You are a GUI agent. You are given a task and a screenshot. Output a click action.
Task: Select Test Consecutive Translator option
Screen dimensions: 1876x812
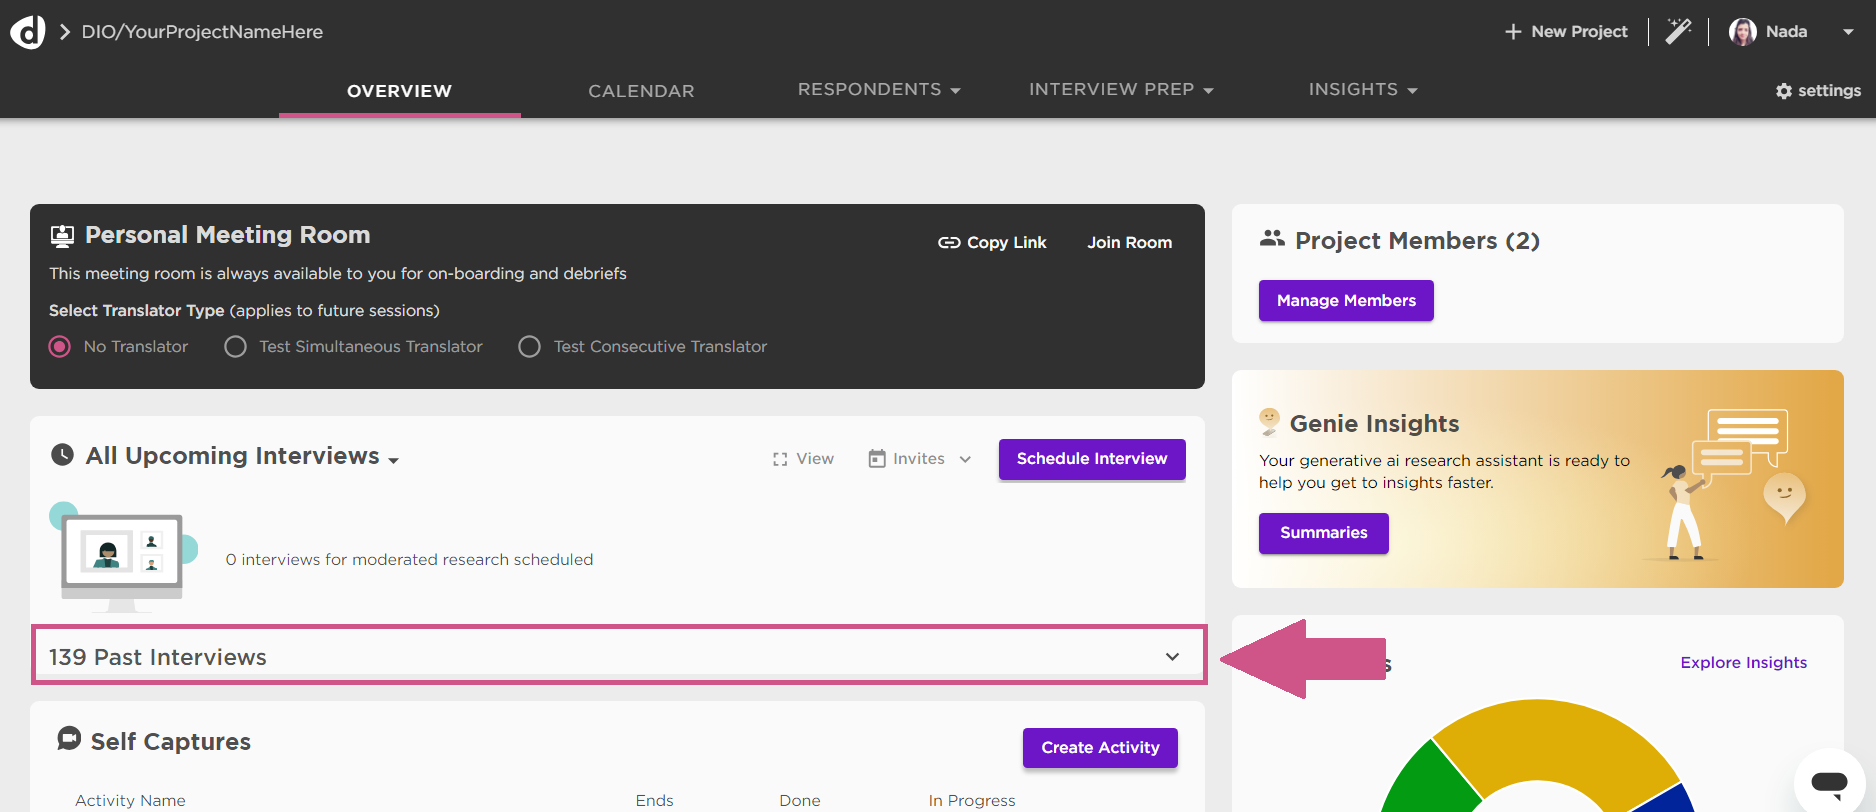point(529,347)
